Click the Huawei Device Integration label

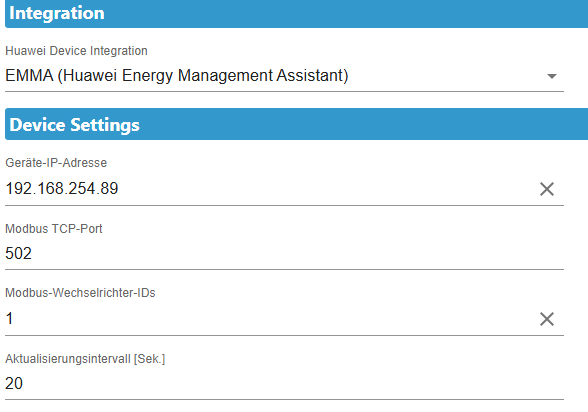coord(76,51)
